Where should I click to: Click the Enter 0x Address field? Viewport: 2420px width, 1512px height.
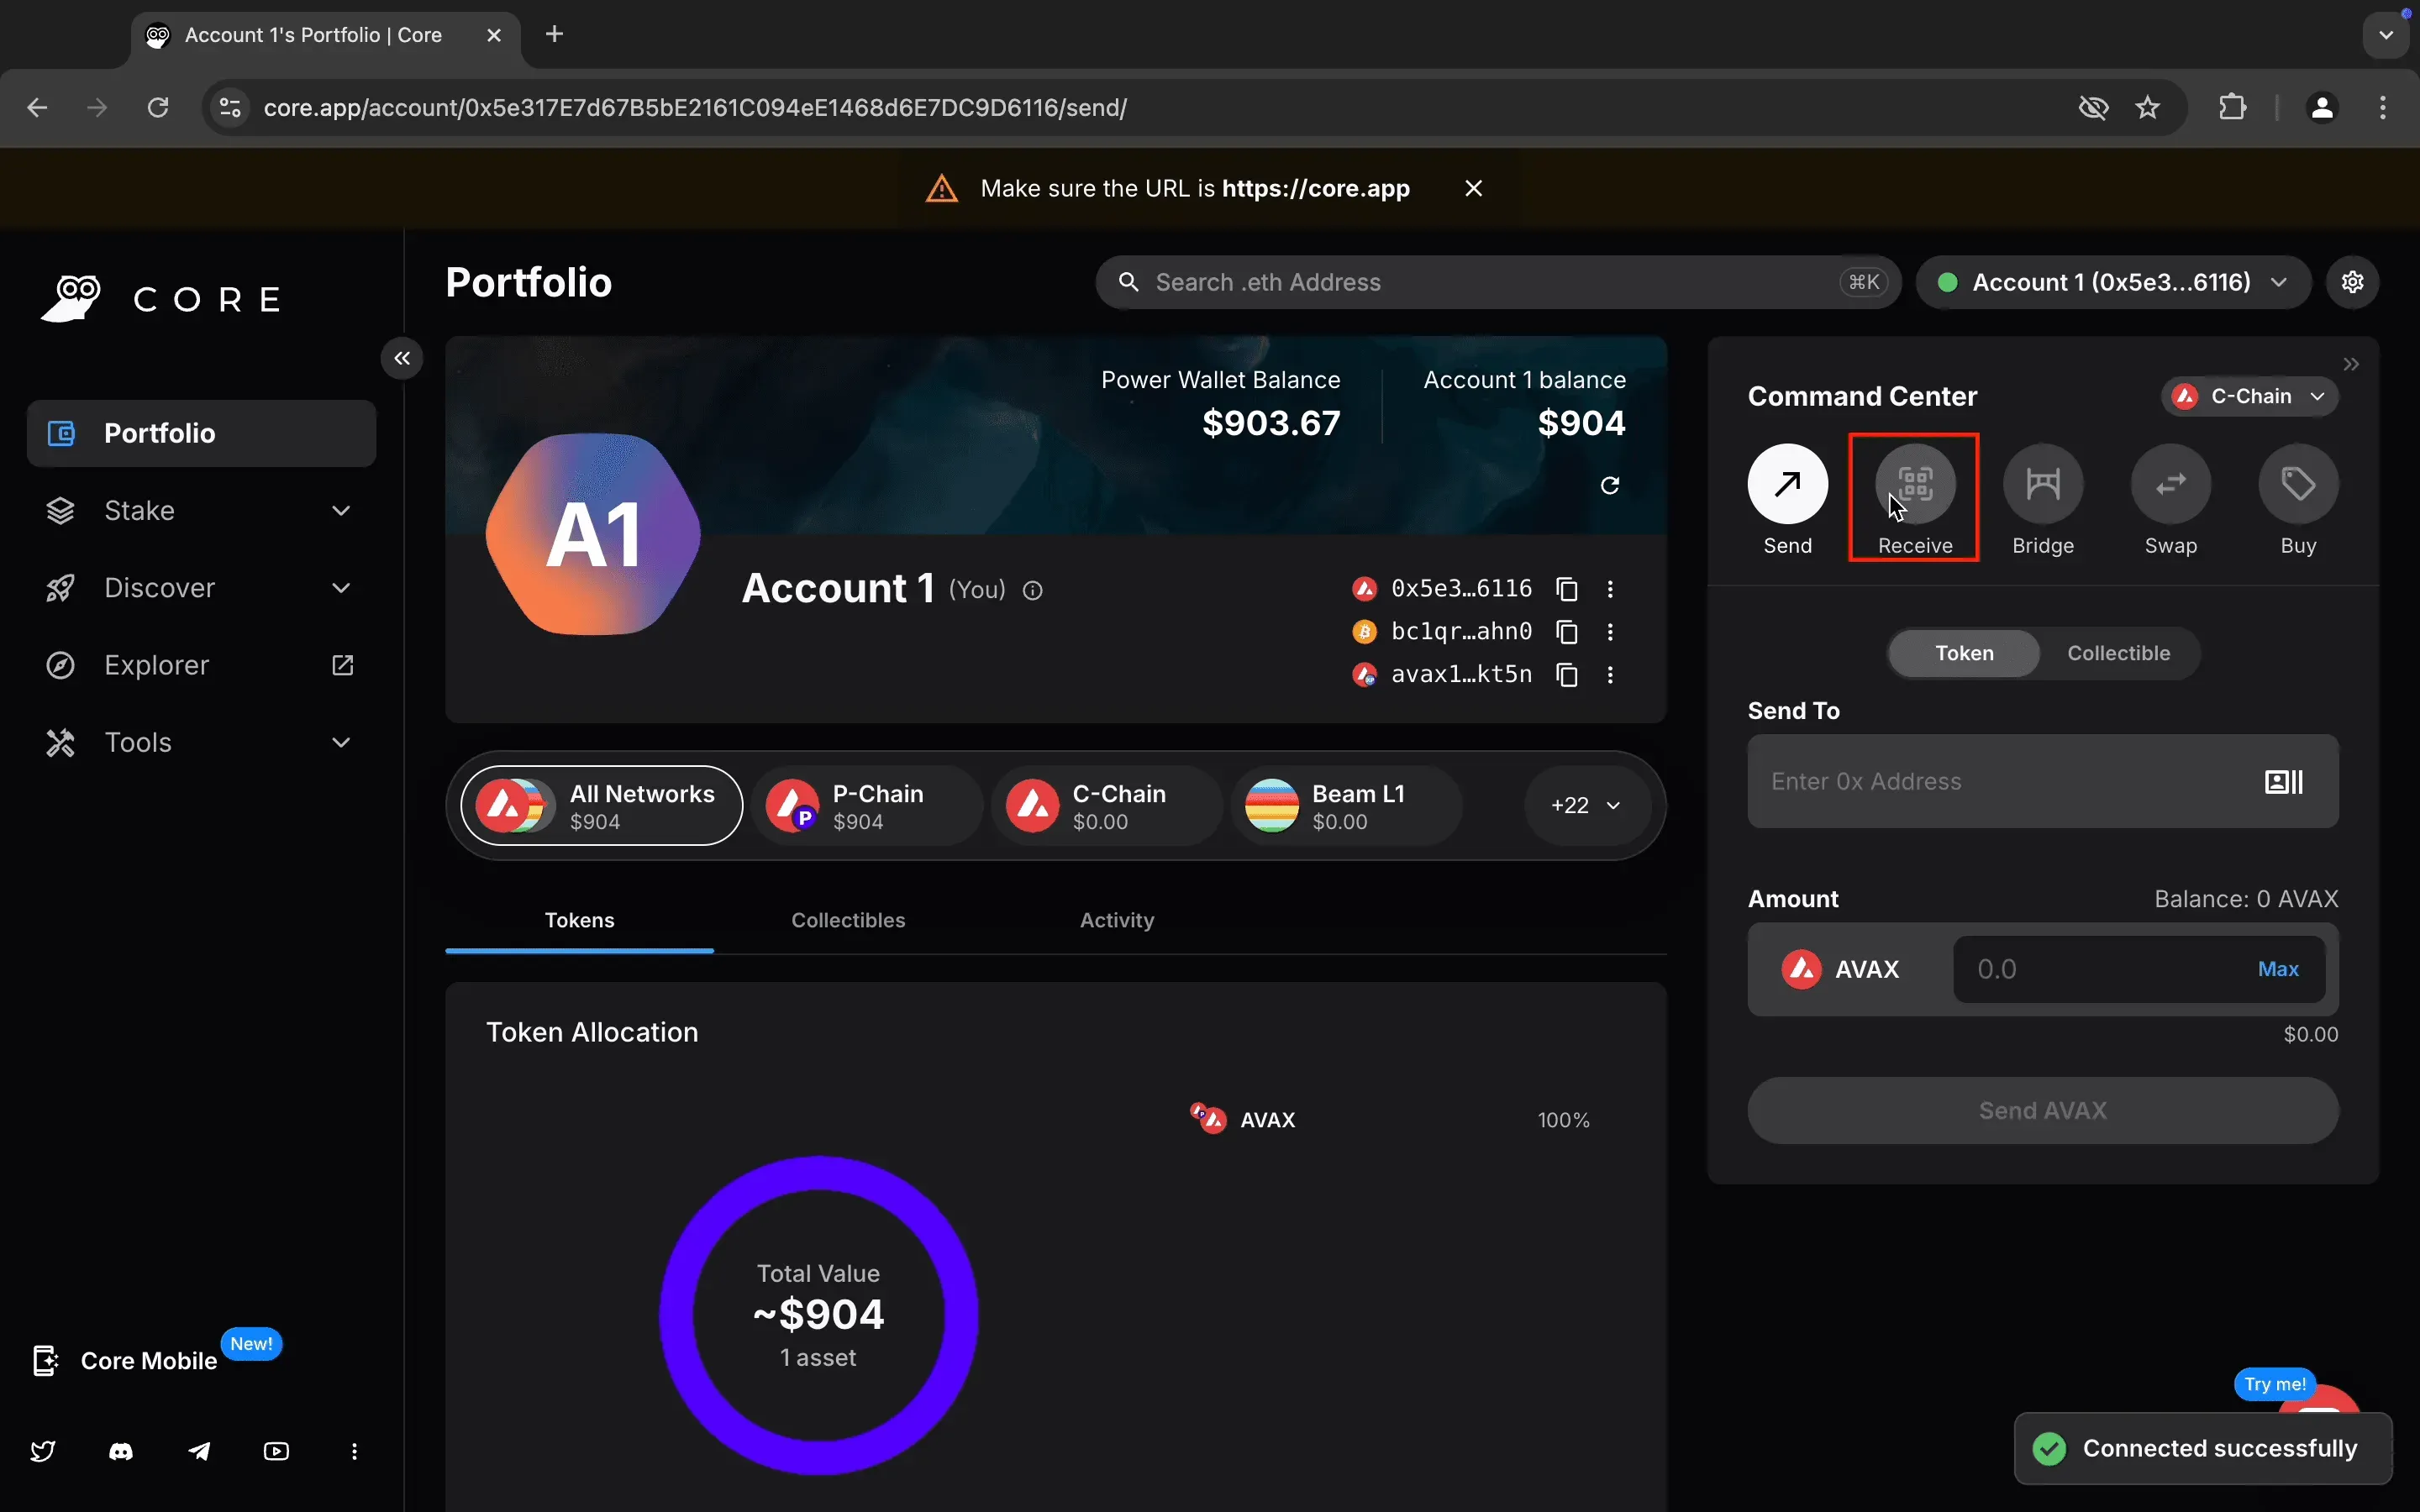pyautogui.click(x=2043, y=782)
